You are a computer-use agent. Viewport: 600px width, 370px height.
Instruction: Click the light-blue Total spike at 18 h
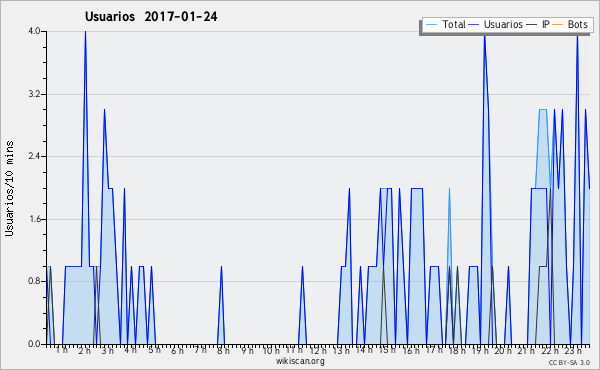[449, 189]
